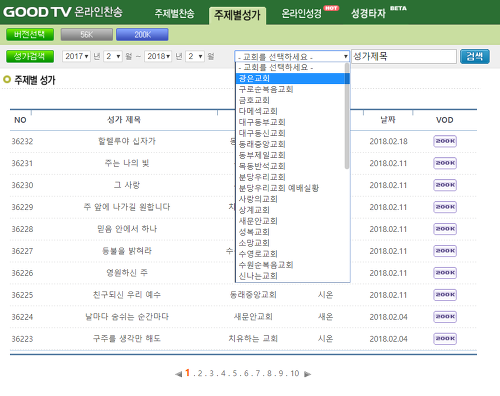
Task: Select 구로순복음교회 in the dropdown list
Action: pyautogui.click(x=290, y=89)
